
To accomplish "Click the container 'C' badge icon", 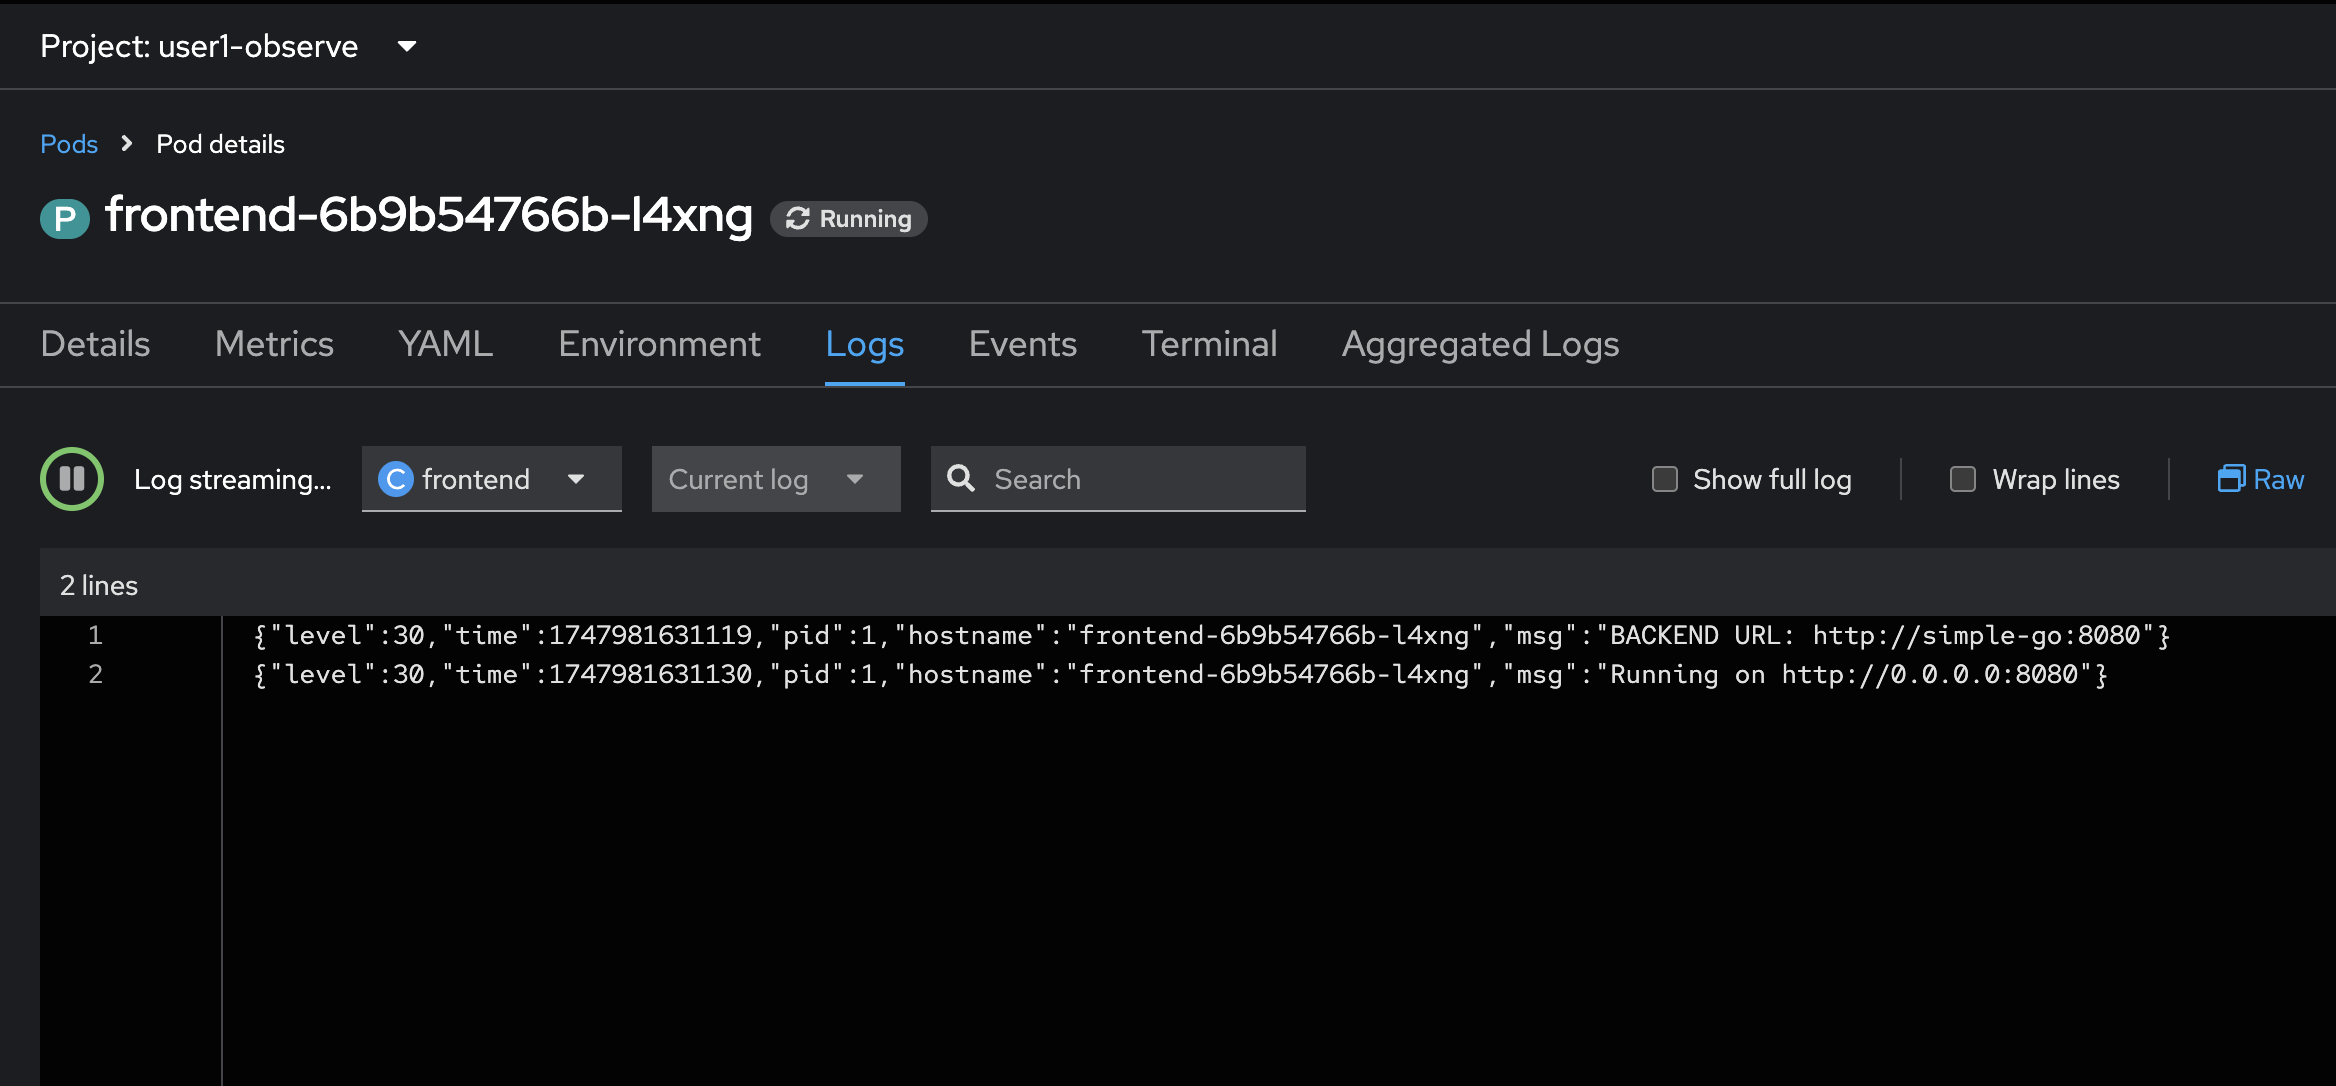I will [396, 479].
